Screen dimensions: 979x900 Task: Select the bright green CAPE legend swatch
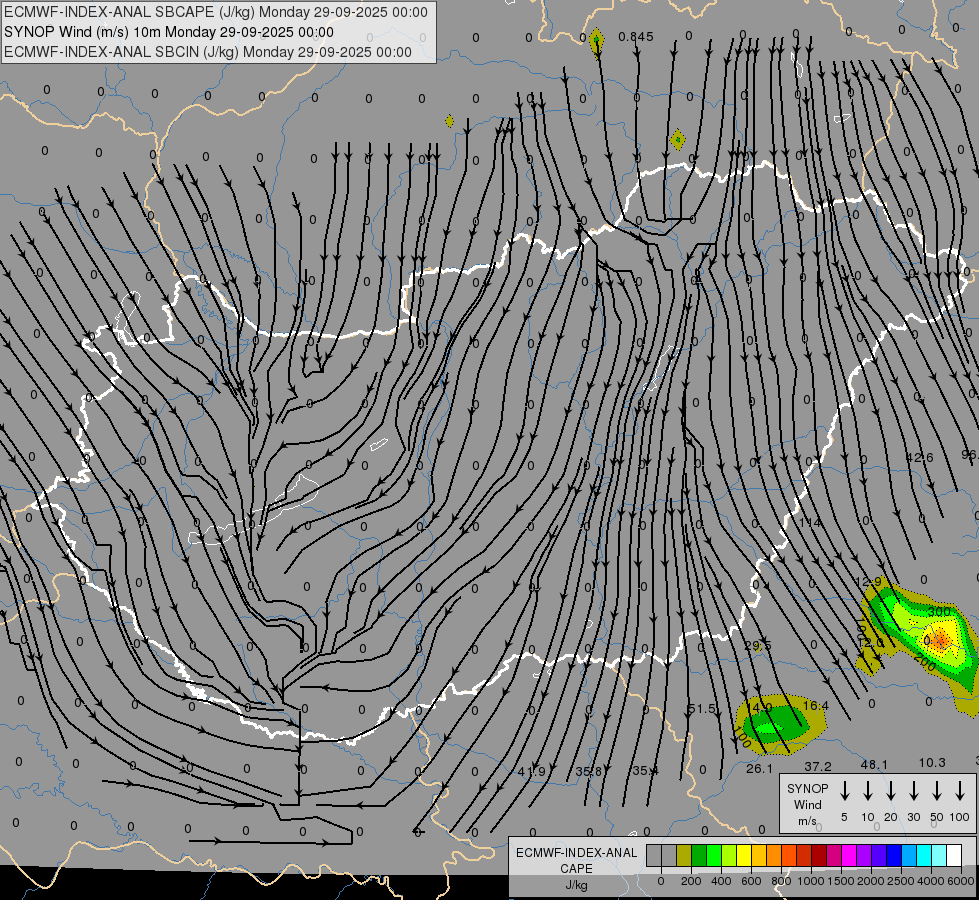point(714,855)
